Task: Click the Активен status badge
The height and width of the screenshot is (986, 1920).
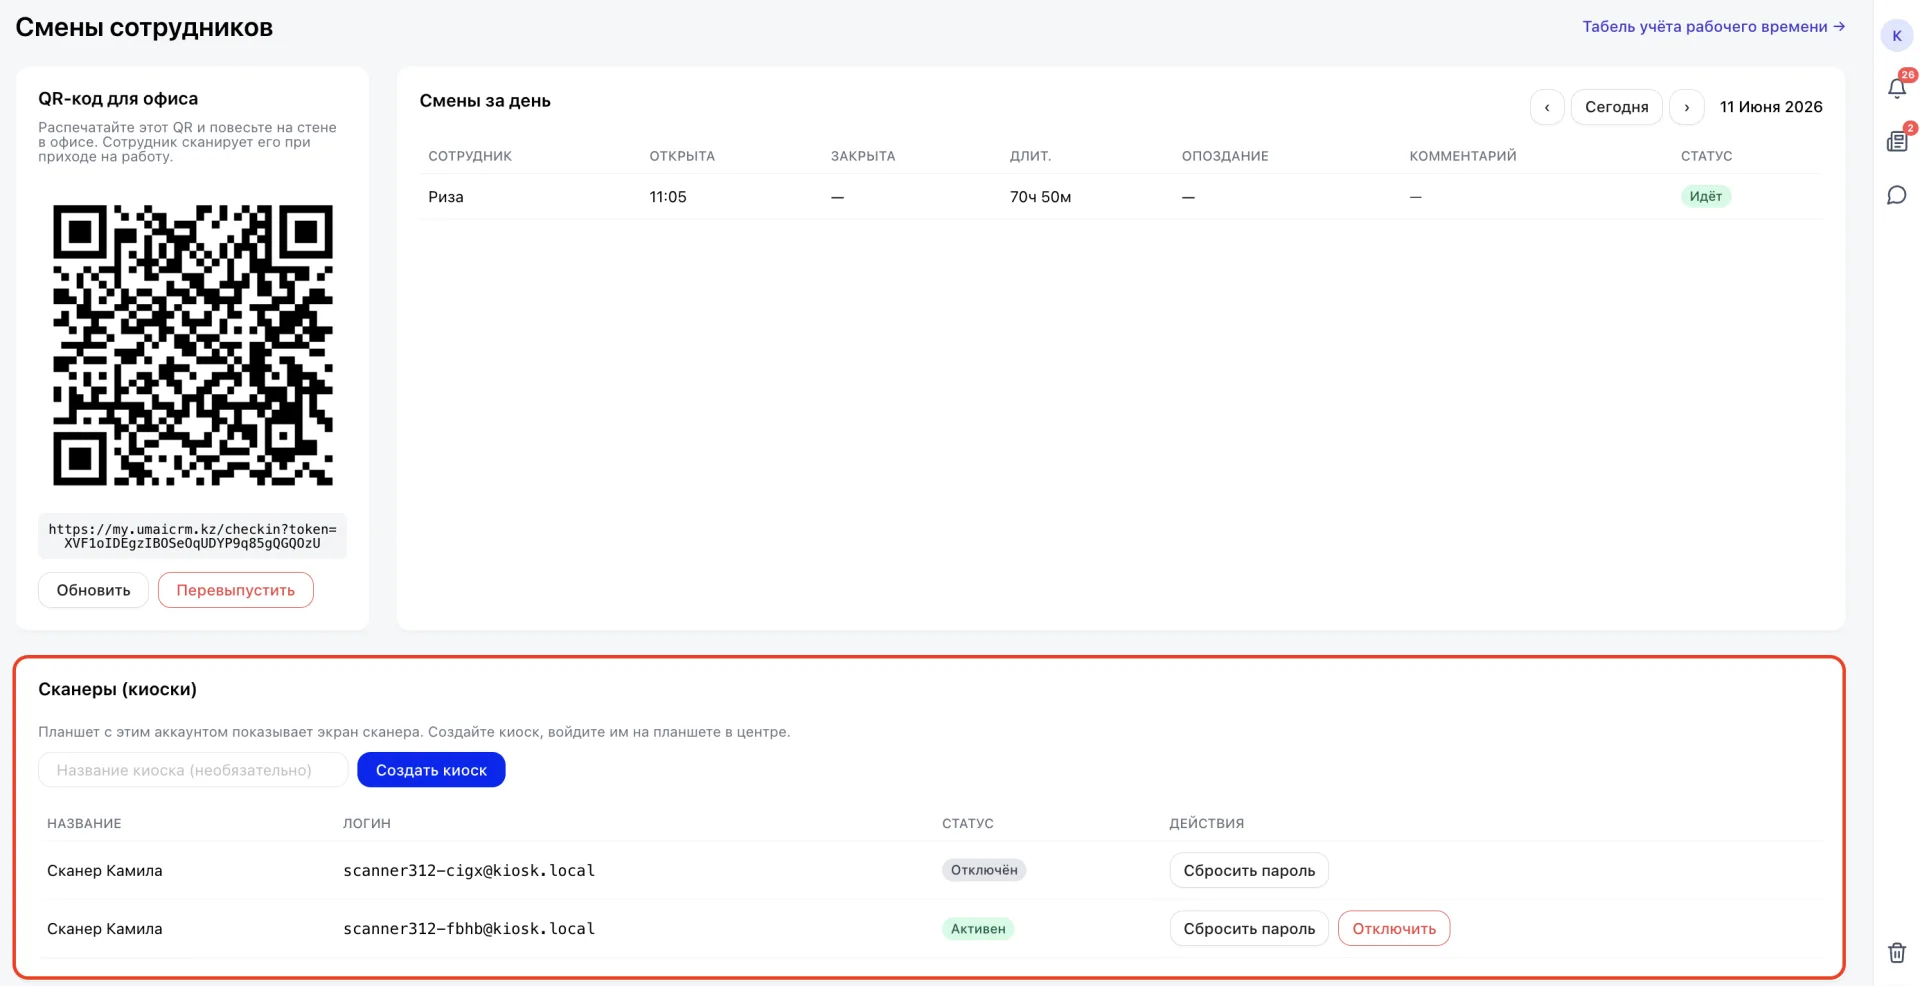Action: [x=978, y=929]
